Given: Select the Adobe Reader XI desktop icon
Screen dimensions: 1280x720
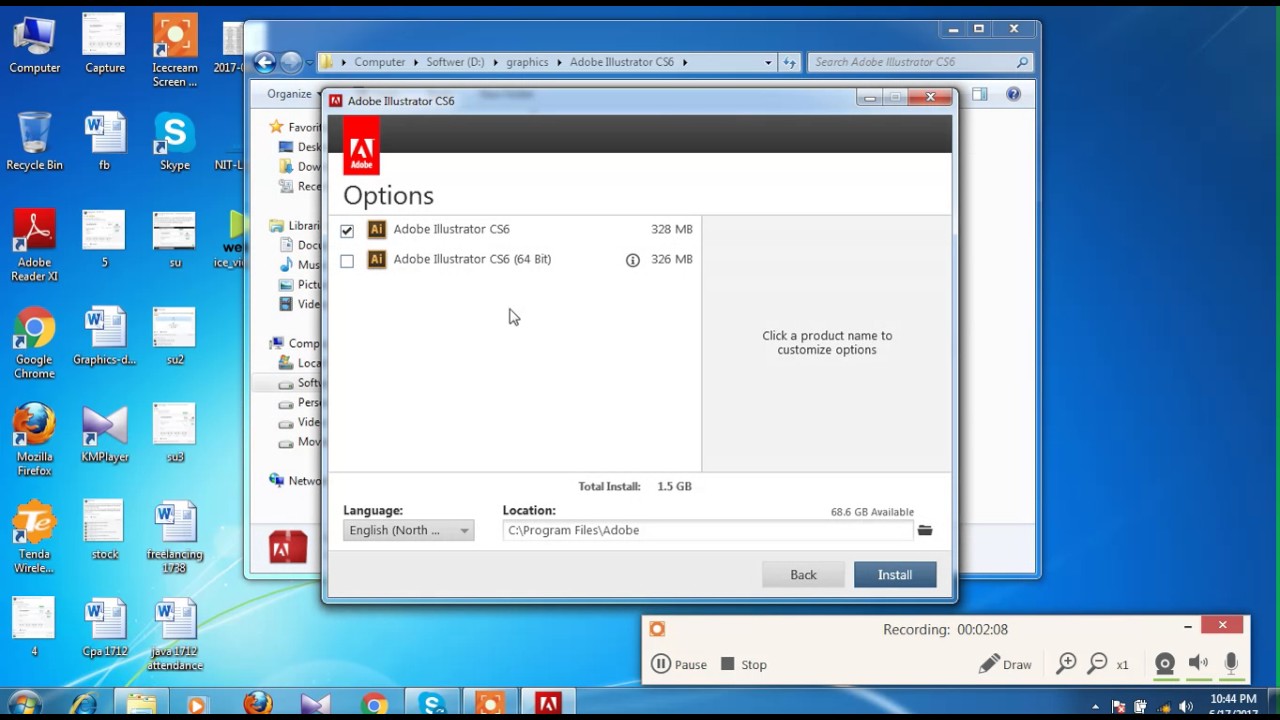Looking at the screenshot, I should (34, 245).
